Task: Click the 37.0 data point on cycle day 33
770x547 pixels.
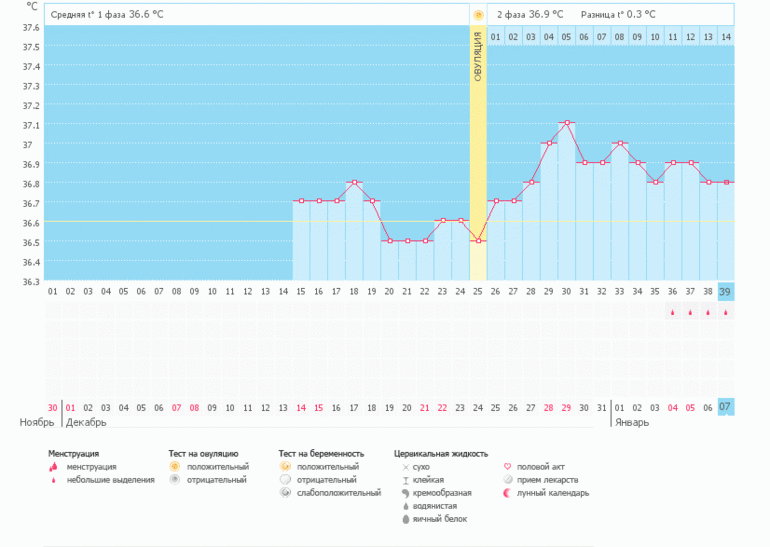Action: point(620,143)
